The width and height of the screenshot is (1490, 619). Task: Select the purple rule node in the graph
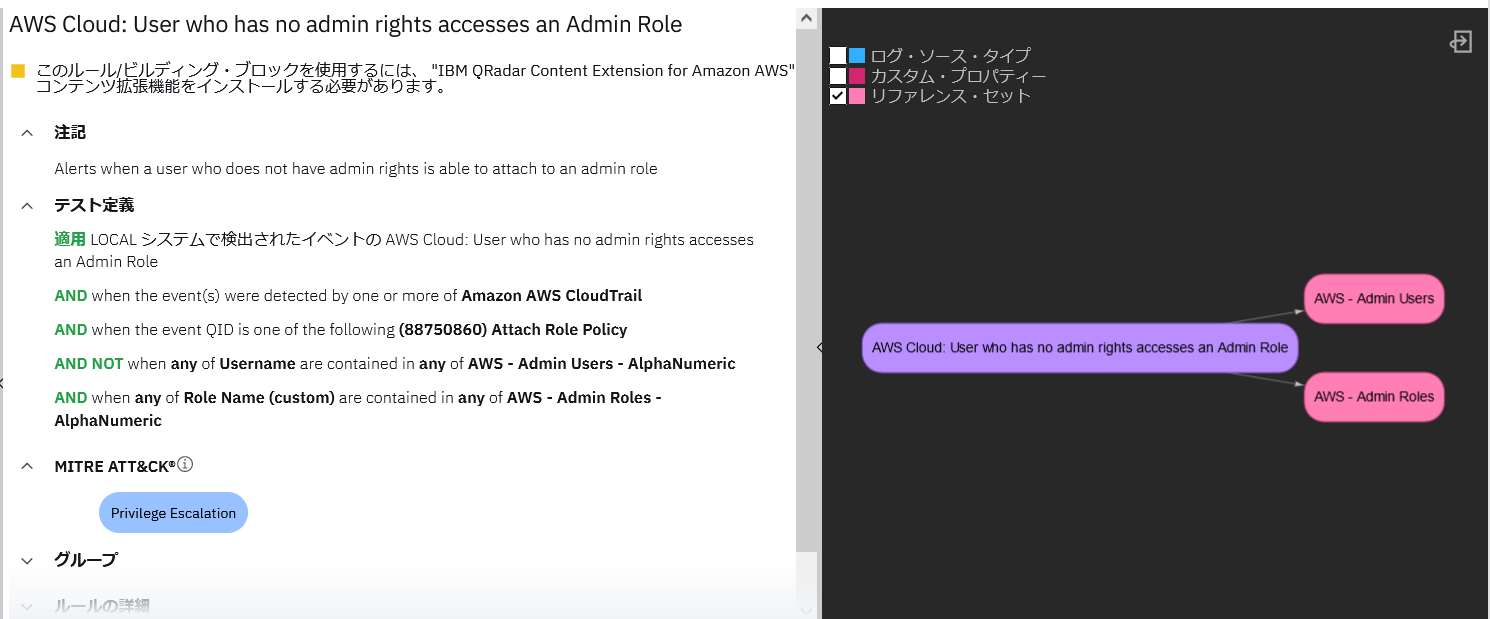pos(1080,348)
